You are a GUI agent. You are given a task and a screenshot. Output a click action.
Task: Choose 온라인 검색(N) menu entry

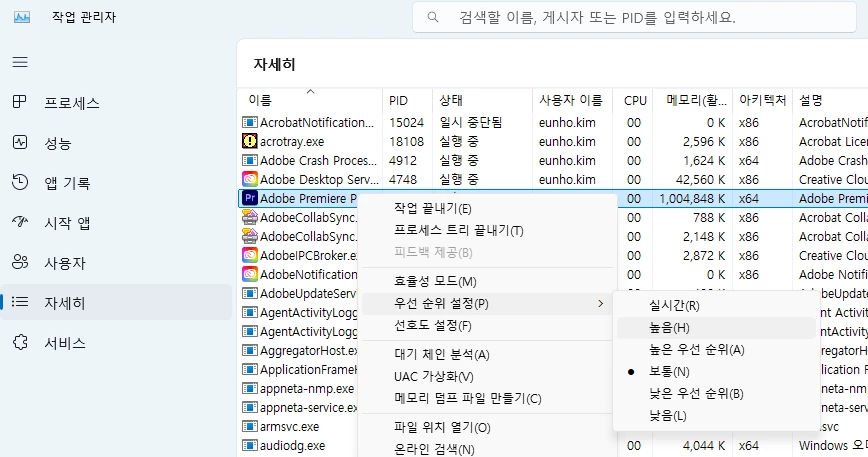tap(487, 449)
